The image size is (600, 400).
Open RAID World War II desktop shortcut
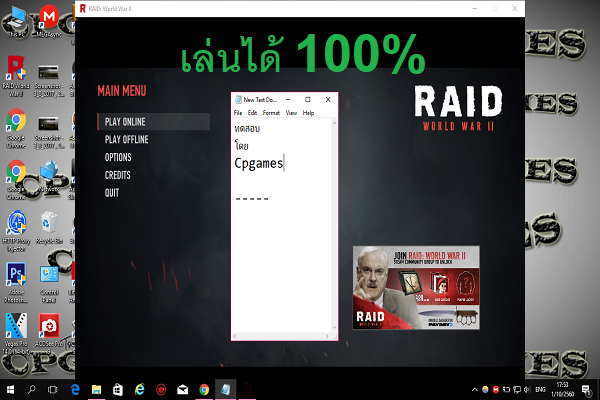pos(16,76)
